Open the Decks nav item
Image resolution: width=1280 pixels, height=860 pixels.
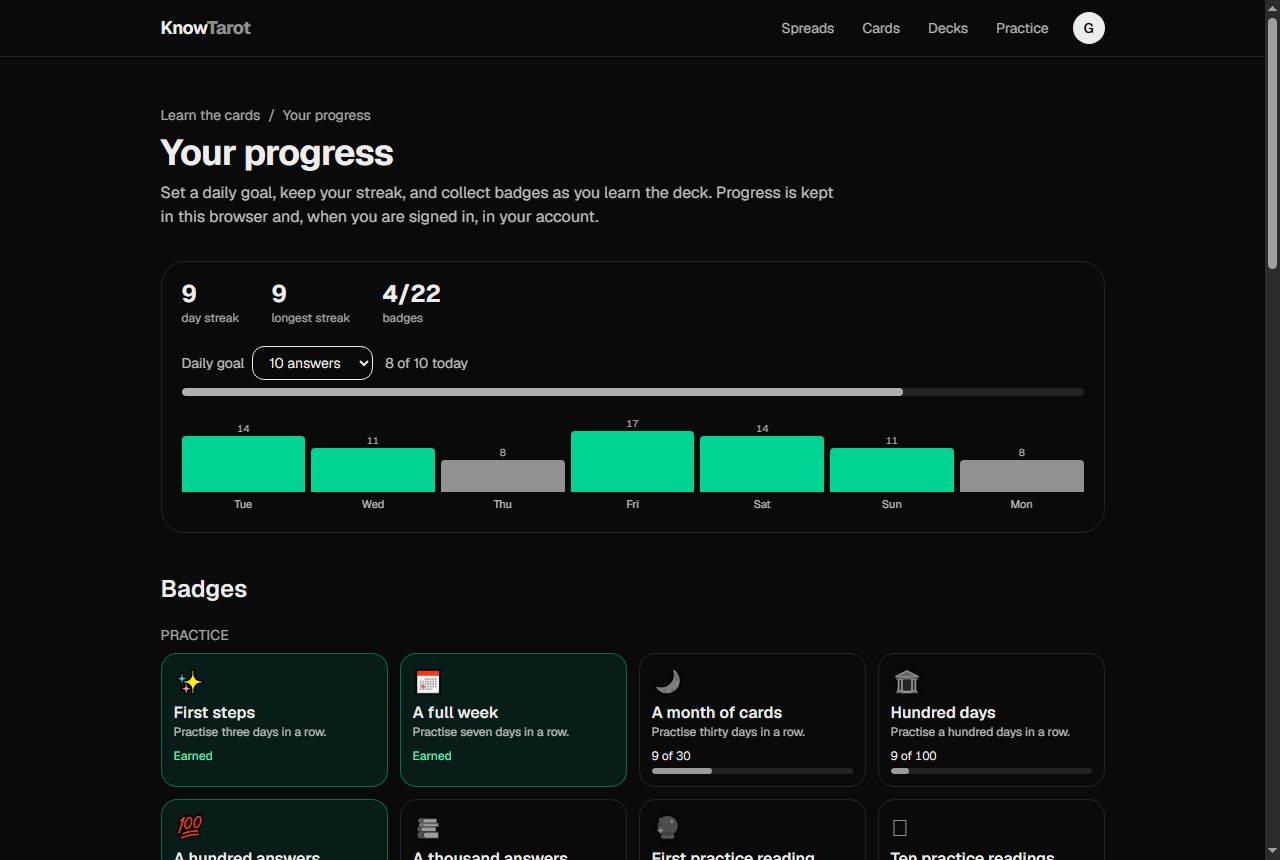pos(948,28)
